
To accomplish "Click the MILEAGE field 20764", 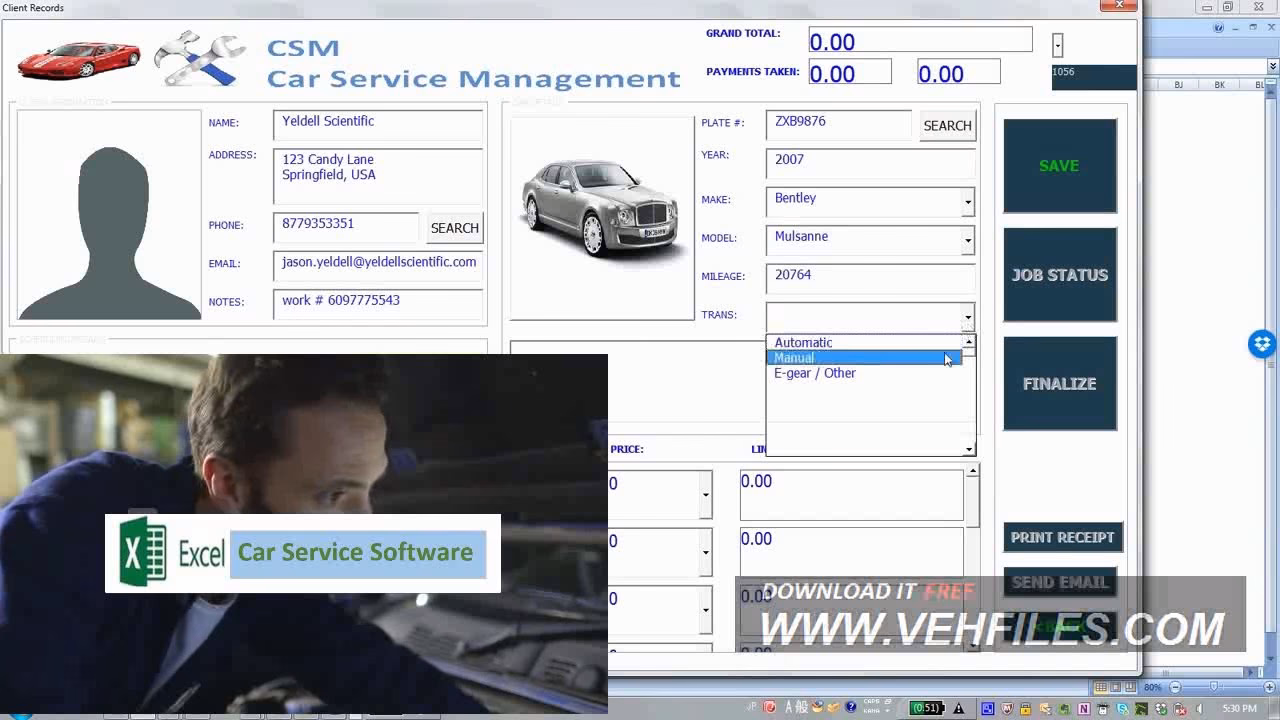I will pos(870,278).
